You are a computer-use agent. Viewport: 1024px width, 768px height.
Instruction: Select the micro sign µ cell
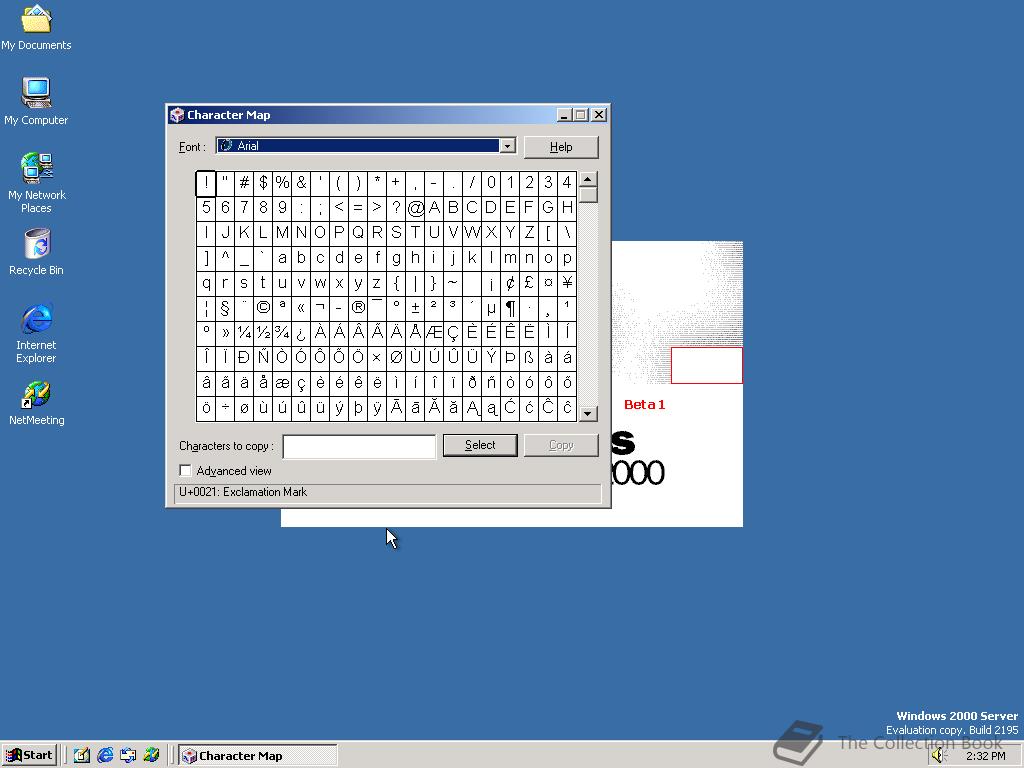[491, 308]
